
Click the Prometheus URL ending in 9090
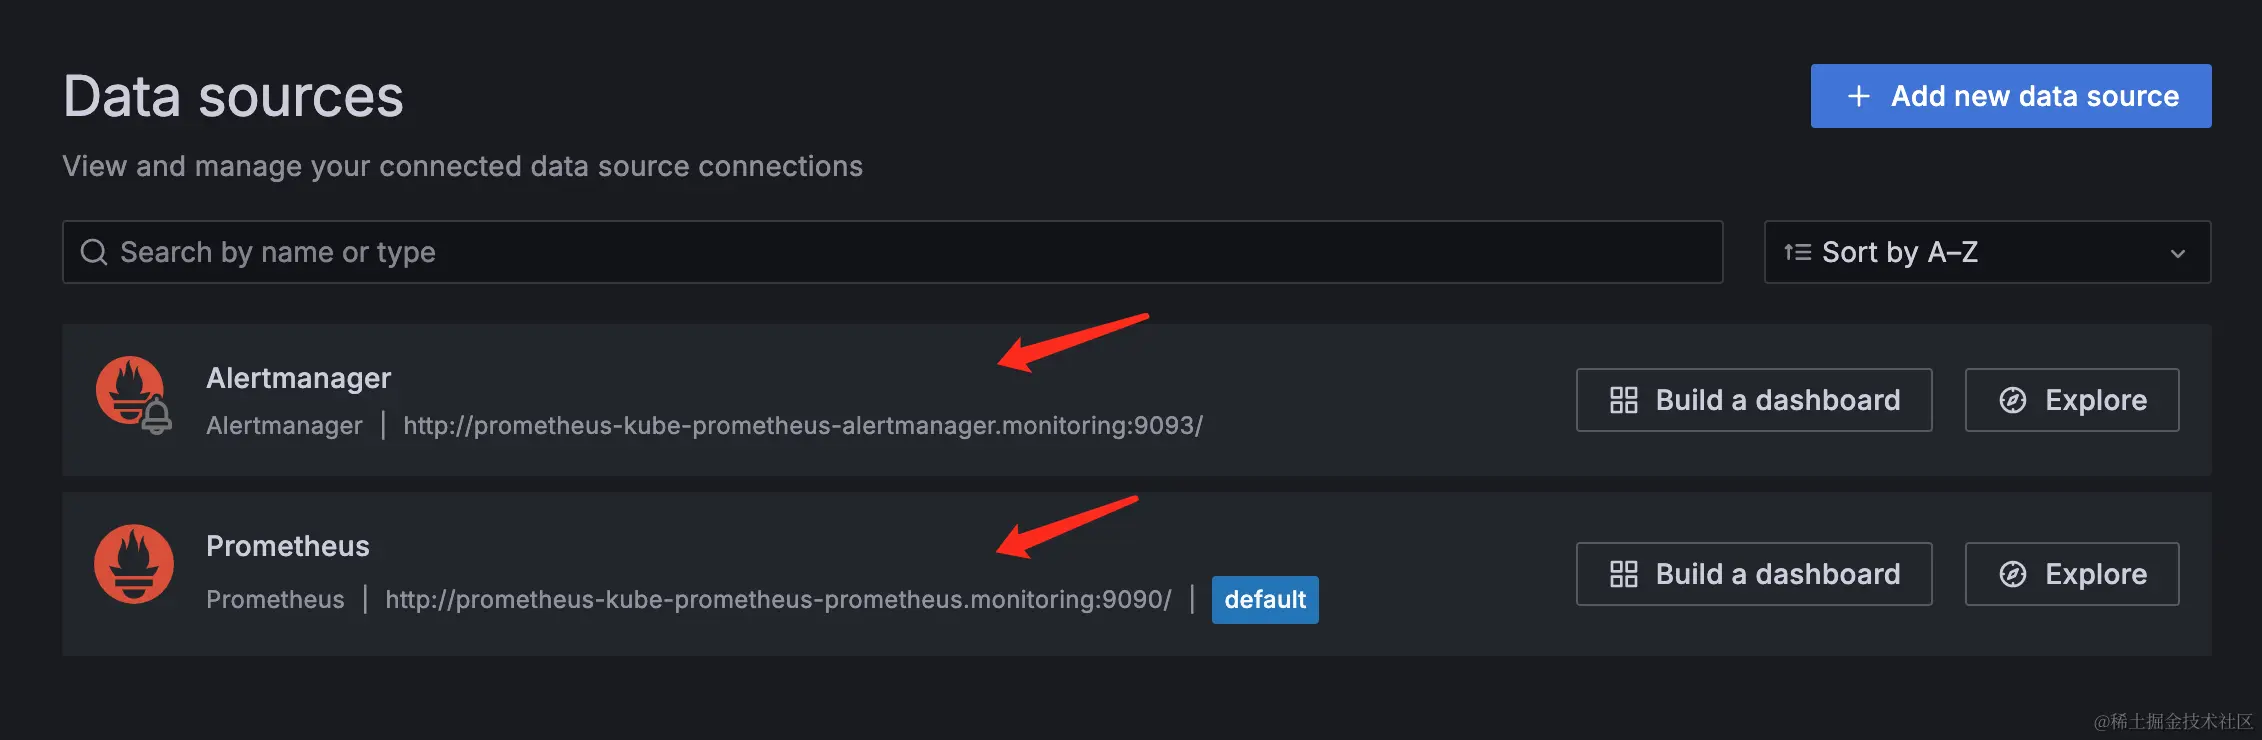[778, 600]
